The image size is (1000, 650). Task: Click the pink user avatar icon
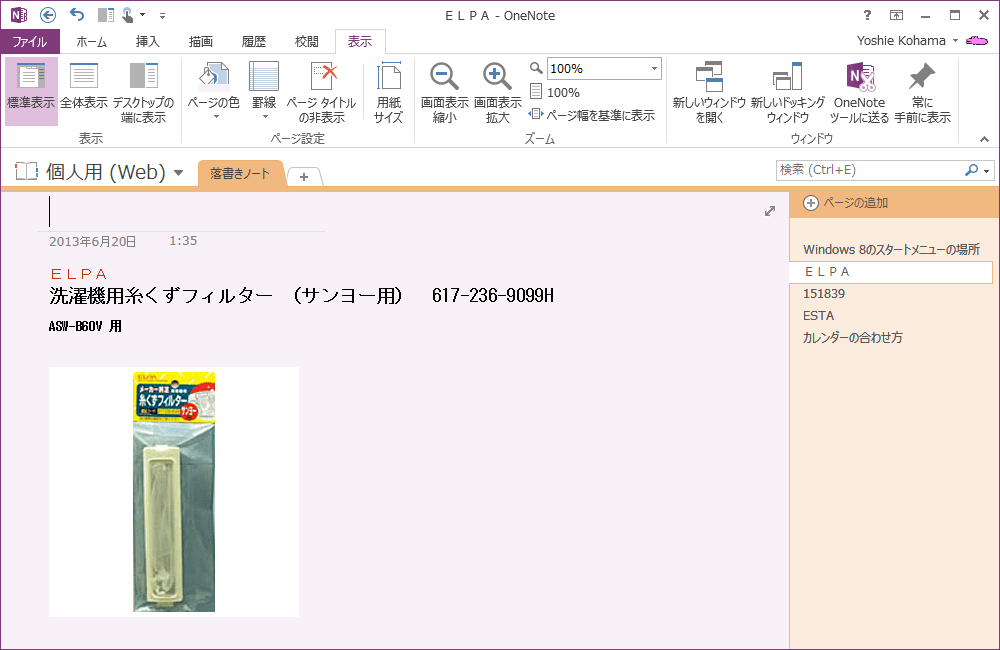click(x=977, y=41)
